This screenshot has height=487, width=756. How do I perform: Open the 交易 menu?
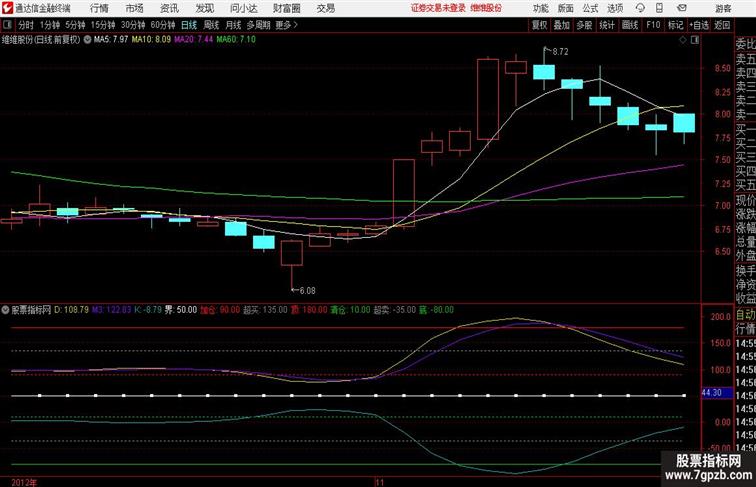(x=325, y=8)
